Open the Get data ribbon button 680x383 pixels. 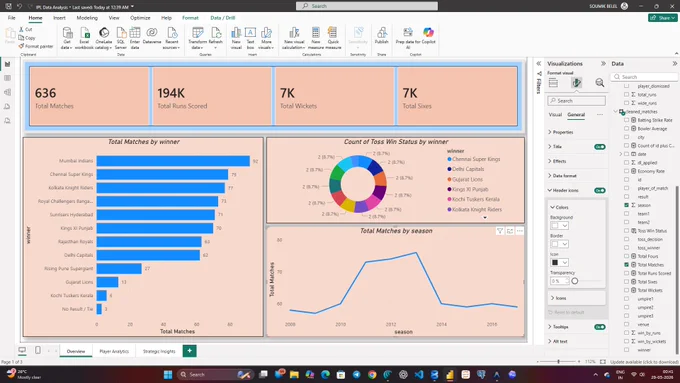tap(67, 38)
